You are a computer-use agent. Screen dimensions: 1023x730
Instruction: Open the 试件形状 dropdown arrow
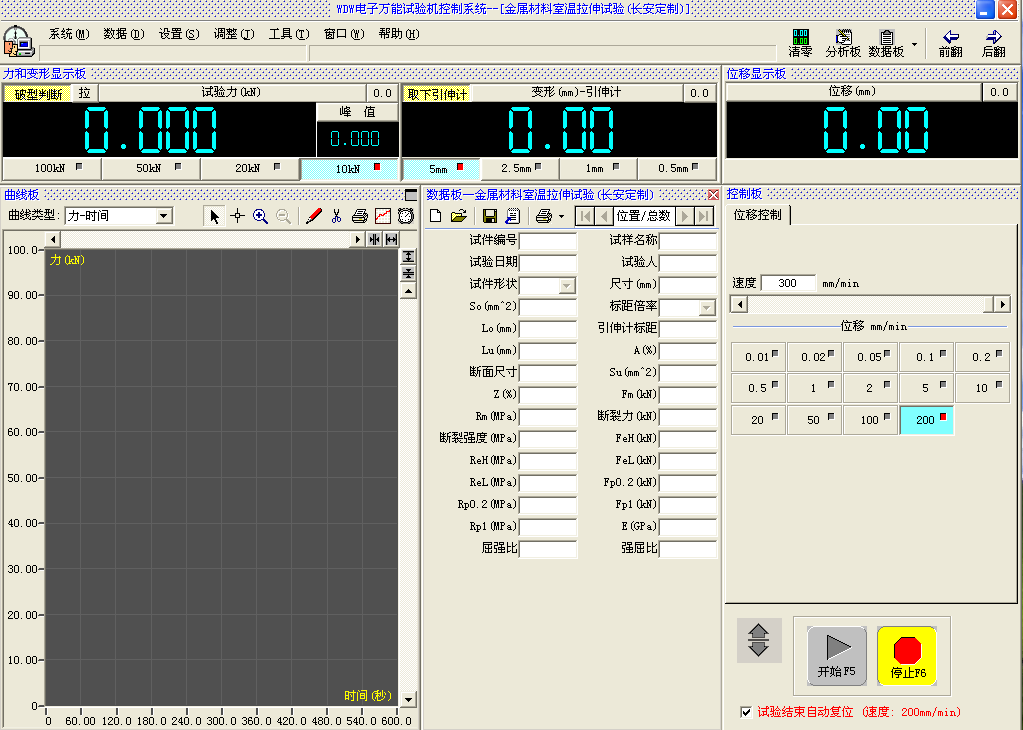coord(567,285)
